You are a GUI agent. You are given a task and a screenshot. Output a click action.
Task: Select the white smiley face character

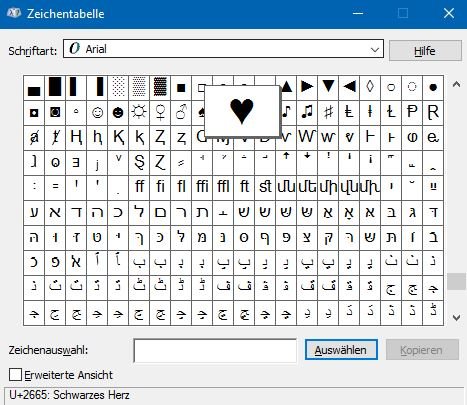[x=97, y=113]
